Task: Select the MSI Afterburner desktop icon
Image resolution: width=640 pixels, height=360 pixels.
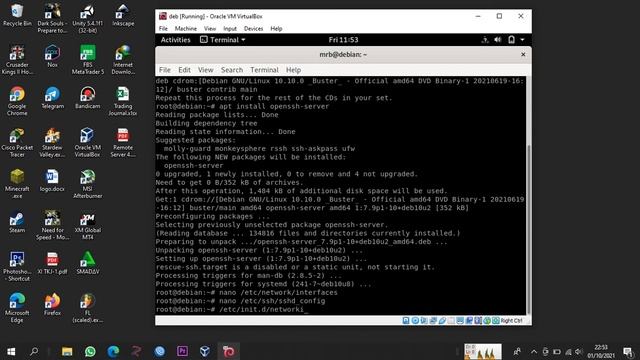Action: [87, 184]
